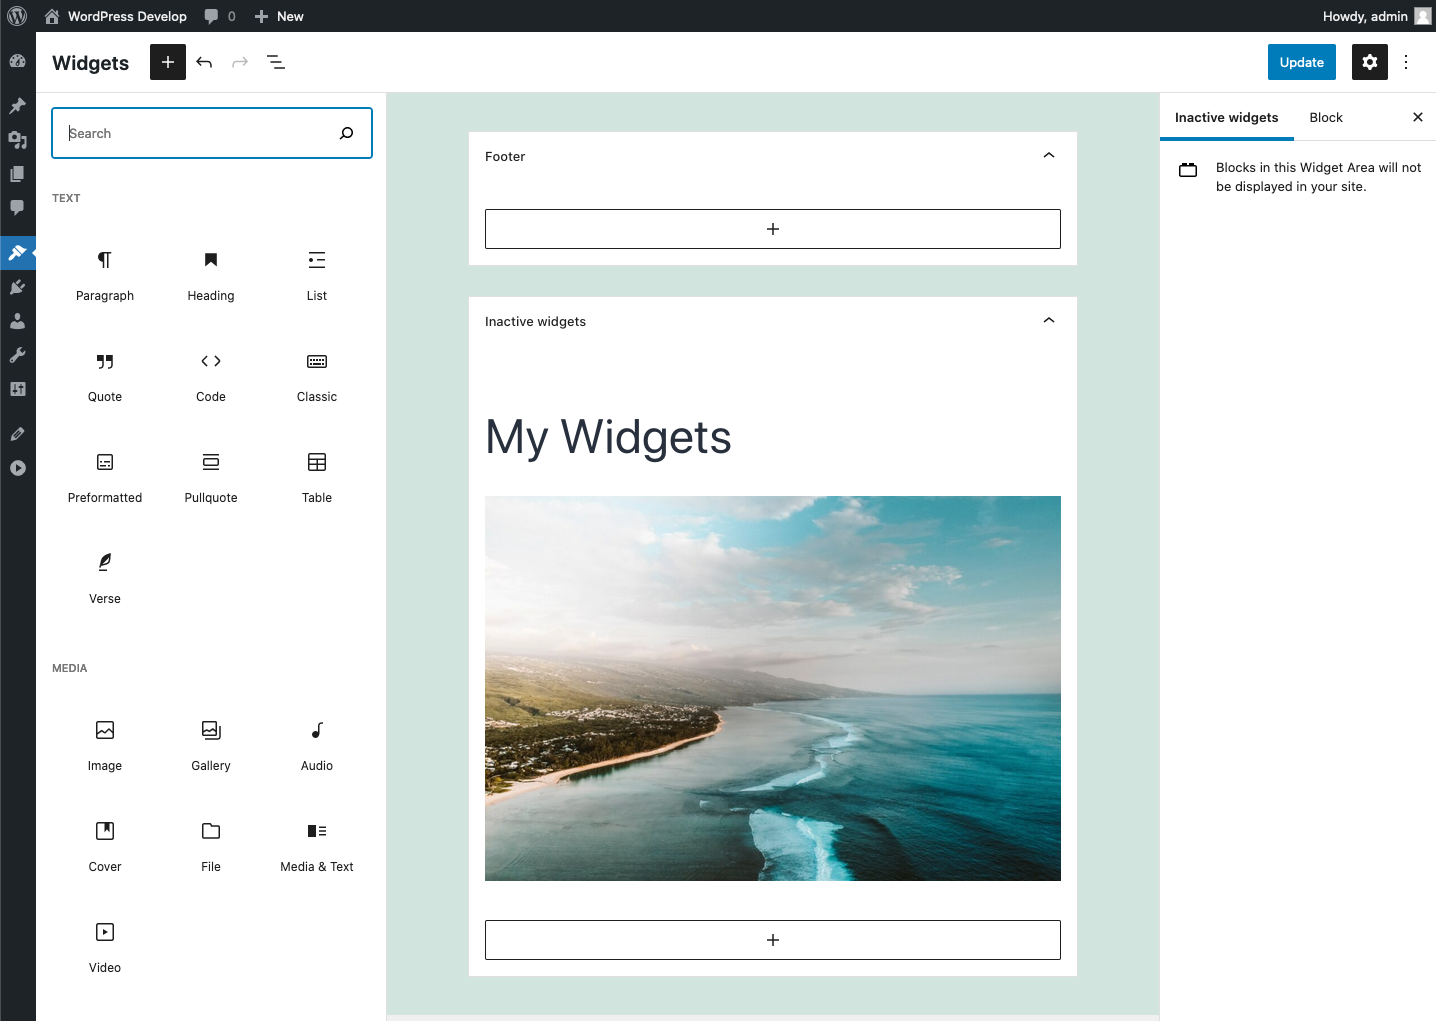This screenshot has width=1436, height=1021.
Task: Insert a Paragraph block
Action: click(105, 275)
